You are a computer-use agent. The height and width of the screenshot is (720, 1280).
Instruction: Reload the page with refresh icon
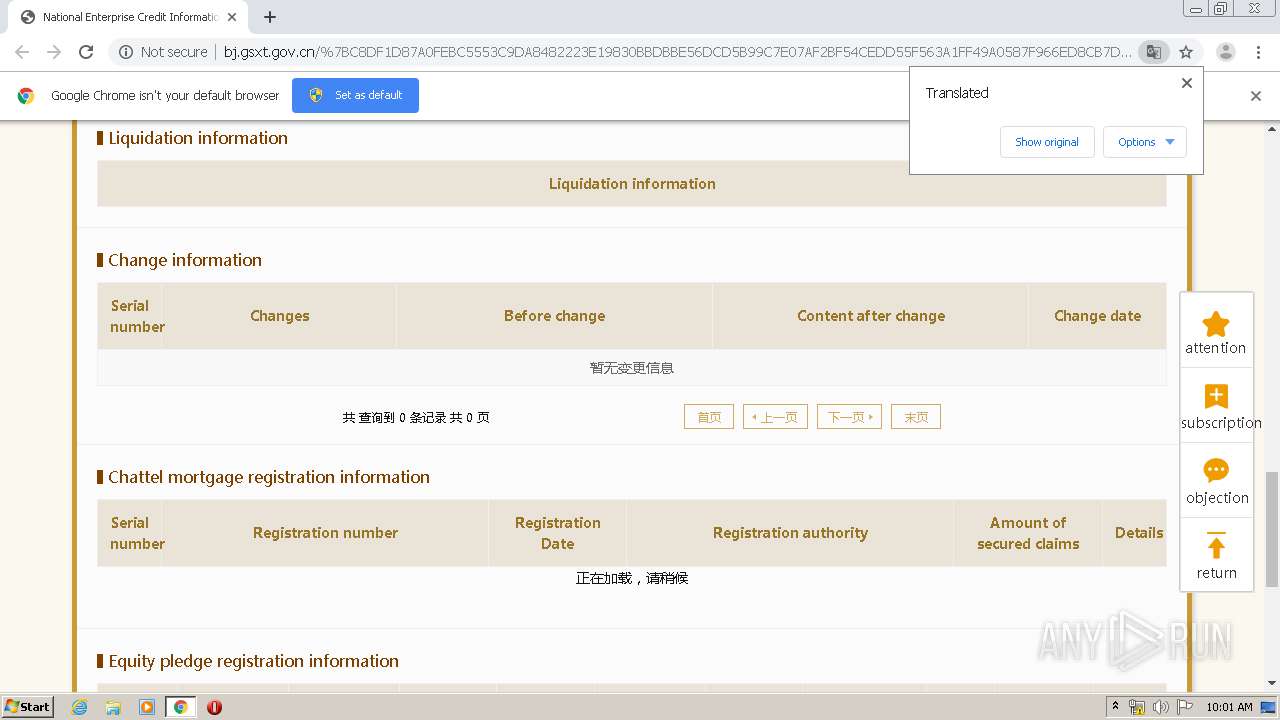[86, 52]
